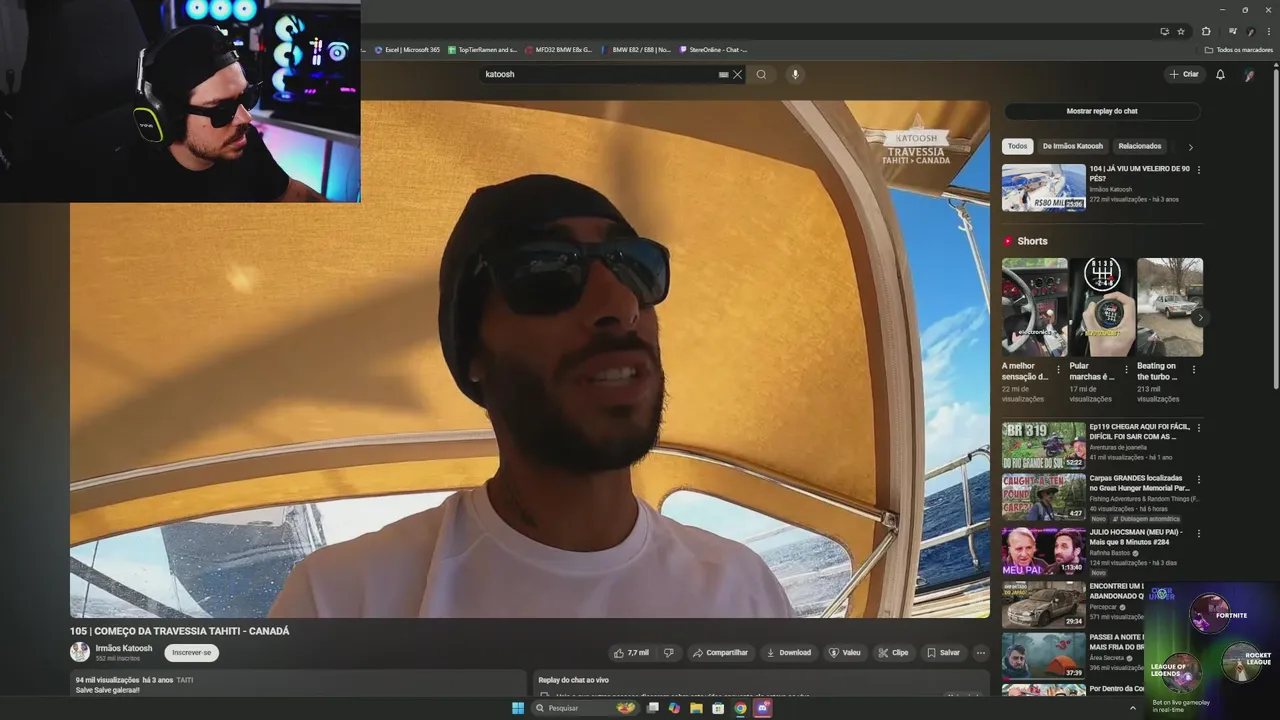Open 'Passei a noite' camping video thumbnail
The image size is (1280, 720).
(1044, 656)
